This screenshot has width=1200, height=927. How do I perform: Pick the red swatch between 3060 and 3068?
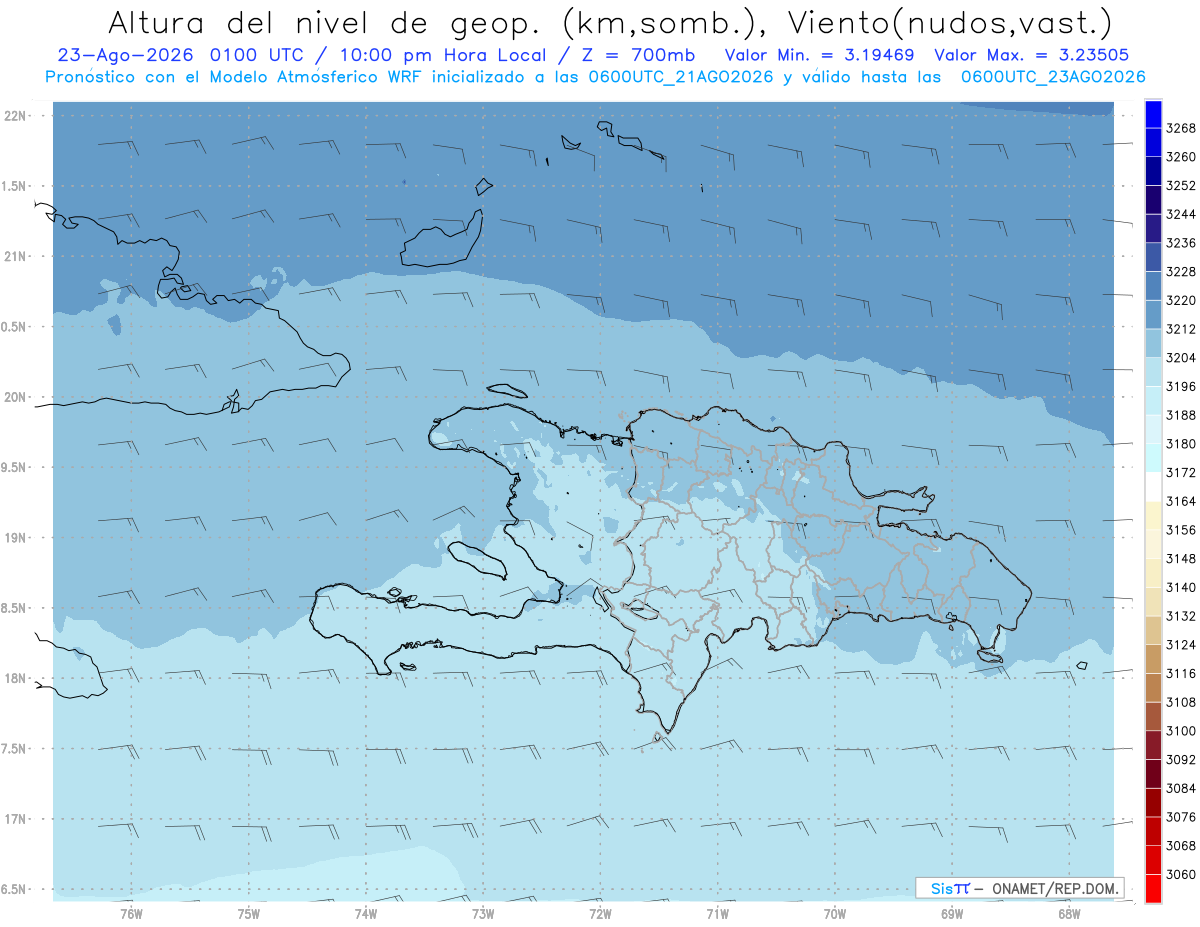tap(1153, 860)
